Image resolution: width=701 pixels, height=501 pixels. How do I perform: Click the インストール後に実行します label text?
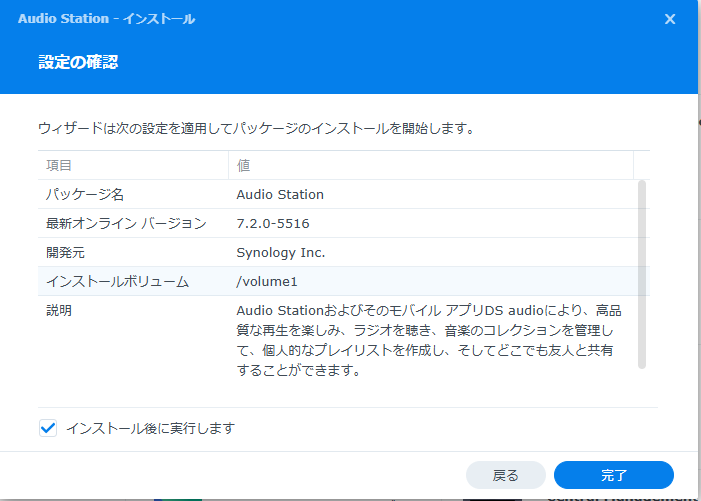click(150, 428)
